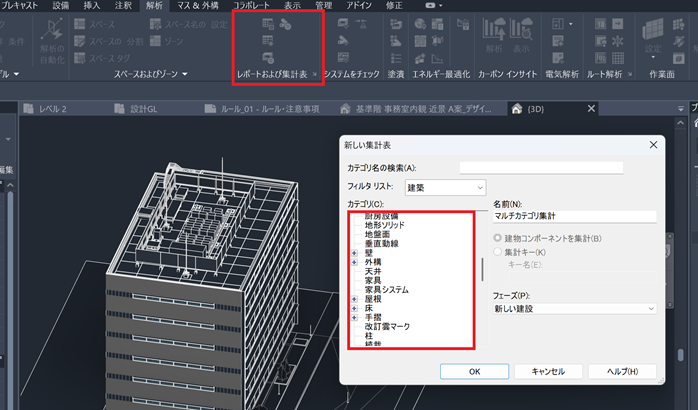Click カテゴリ名の検索 input field
This screenshot has width=698, height=410.
[x=541, y=168]
